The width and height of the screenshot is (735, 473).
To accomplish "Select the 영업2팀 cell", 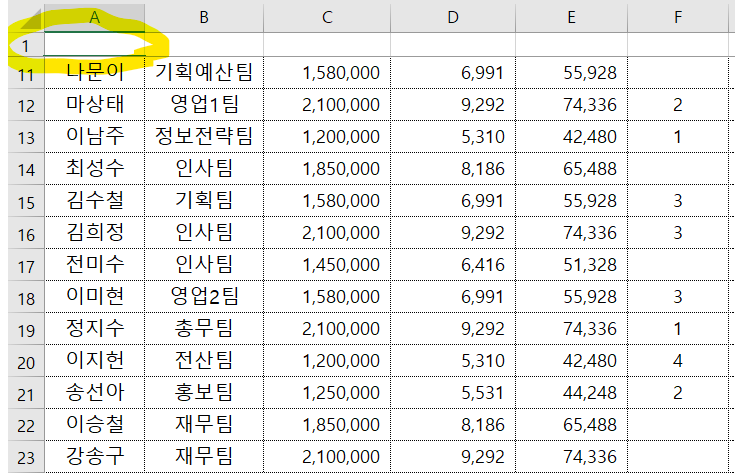I will tap(204, 296).
